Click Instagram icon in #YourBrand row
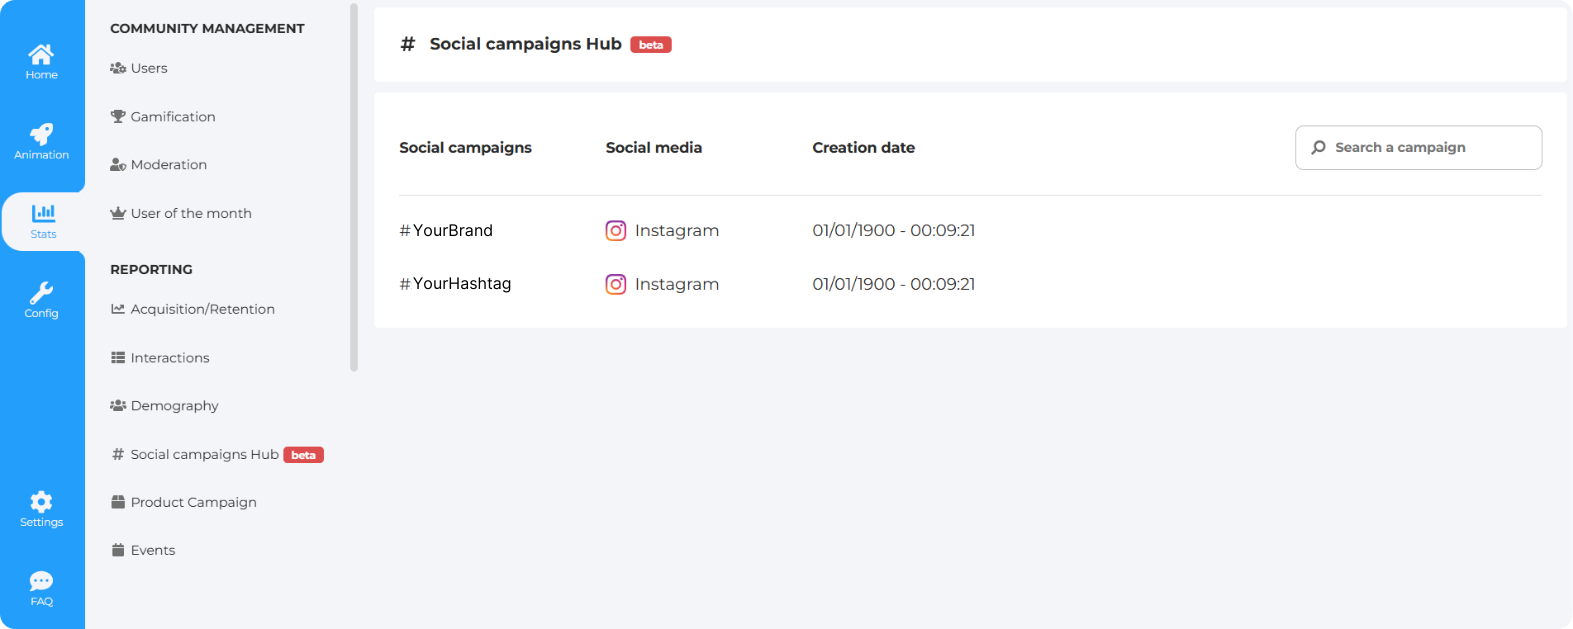Screen dimensions: 1573x629 point(616,231)
